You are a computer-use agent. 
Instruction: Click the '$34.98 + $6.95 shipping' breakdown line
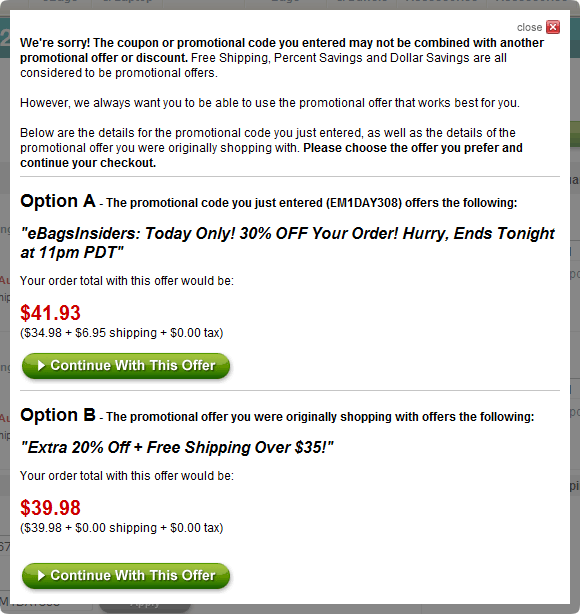(x=122, y=333)
